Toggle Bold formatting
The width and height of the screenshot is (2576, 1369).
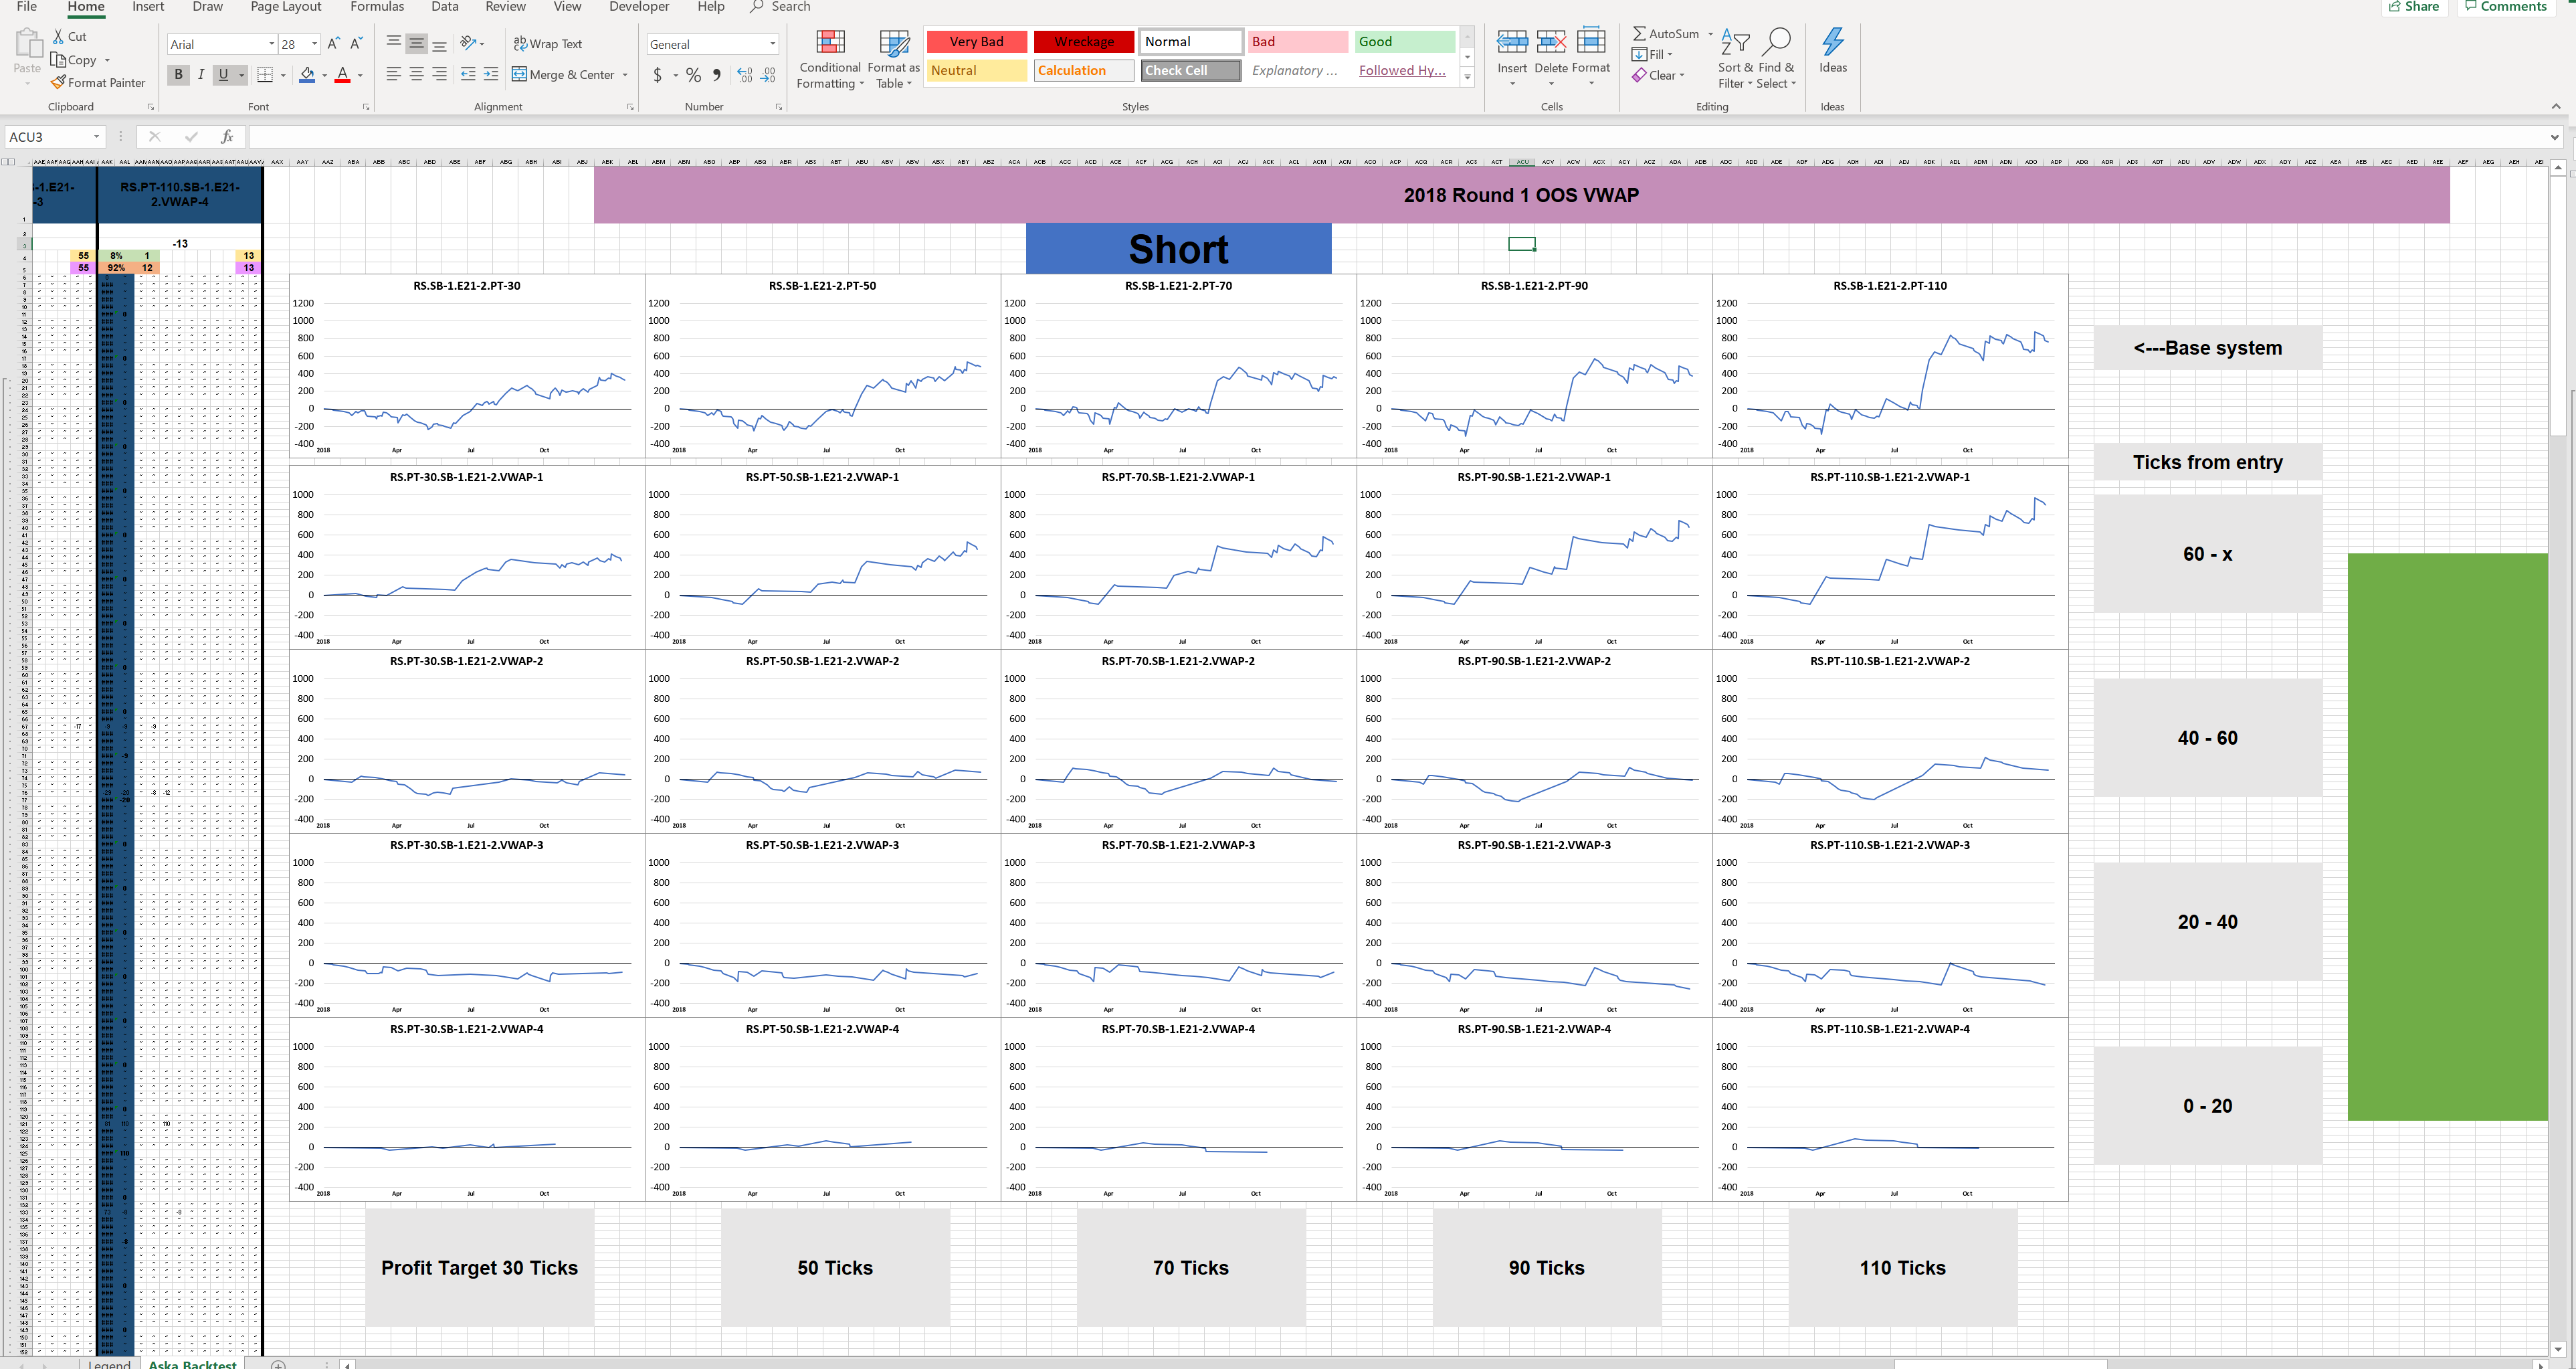point(179,75)
